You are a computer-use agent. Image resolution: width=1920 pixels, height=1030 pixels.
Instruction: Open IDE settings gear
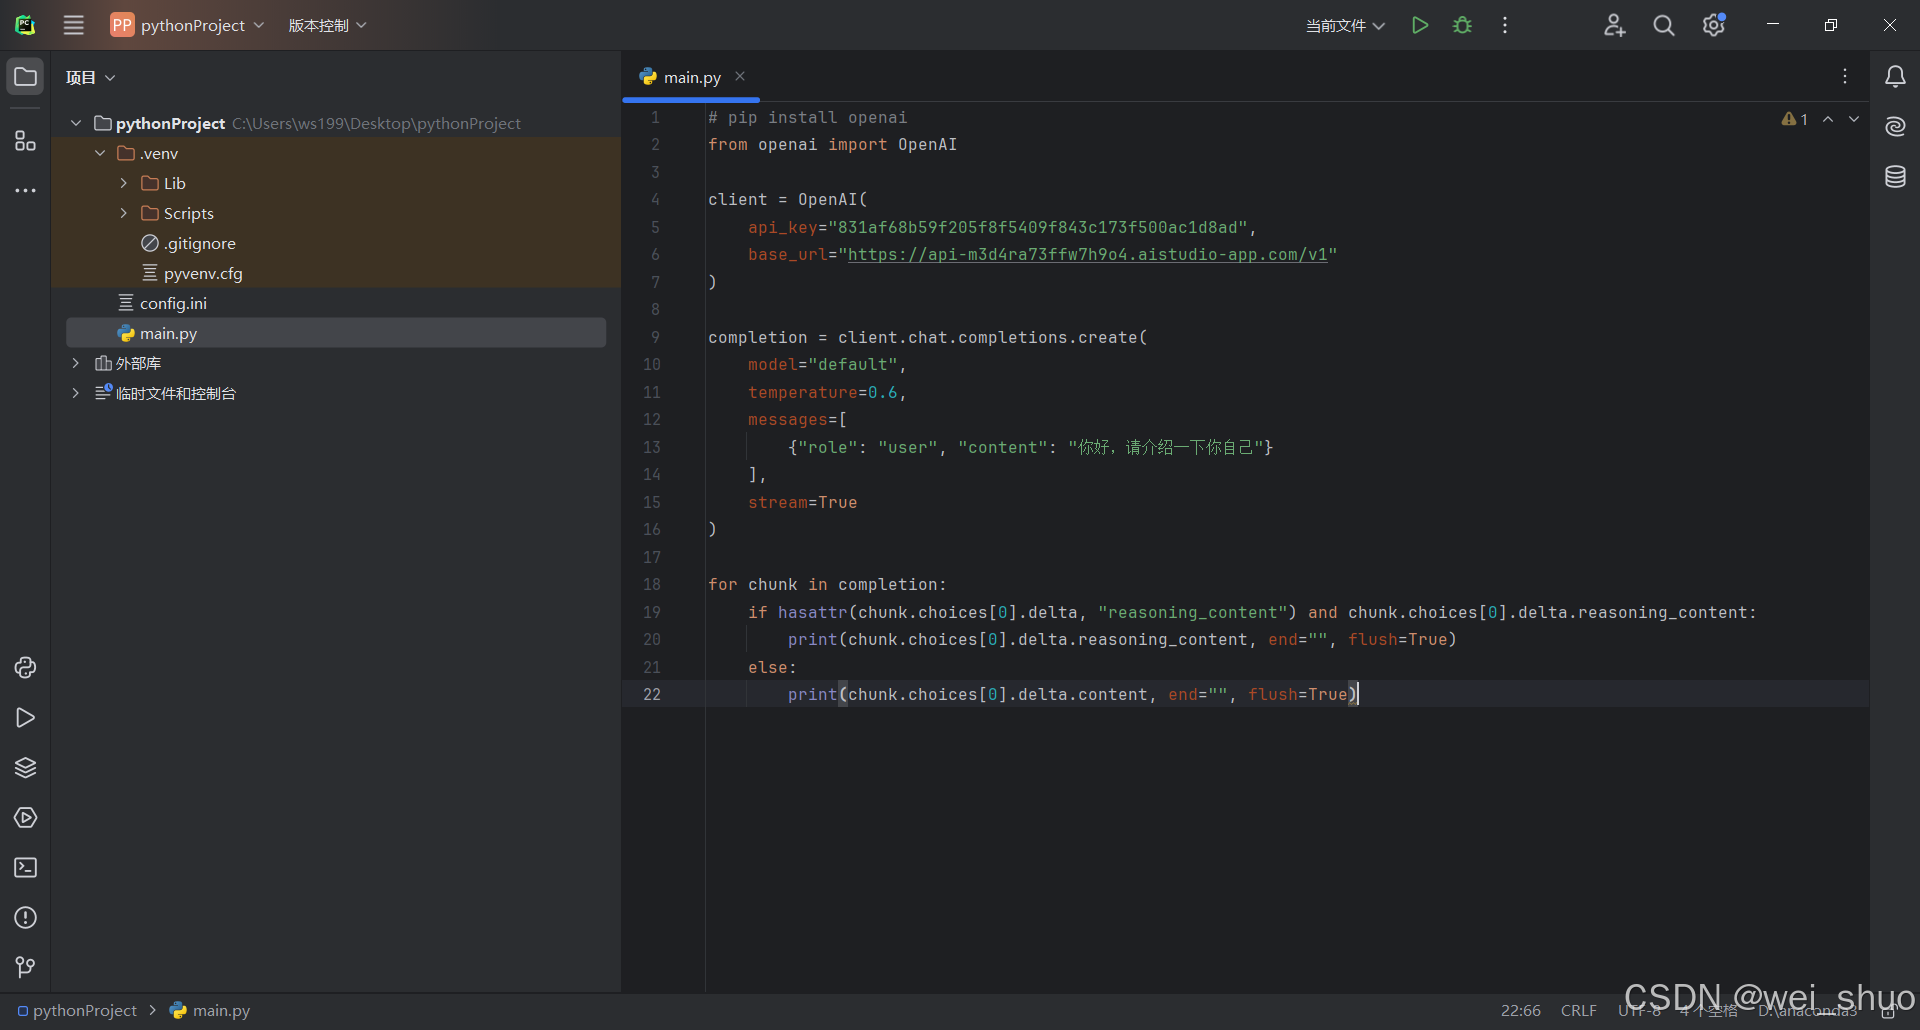click(x=1714, y=25)
